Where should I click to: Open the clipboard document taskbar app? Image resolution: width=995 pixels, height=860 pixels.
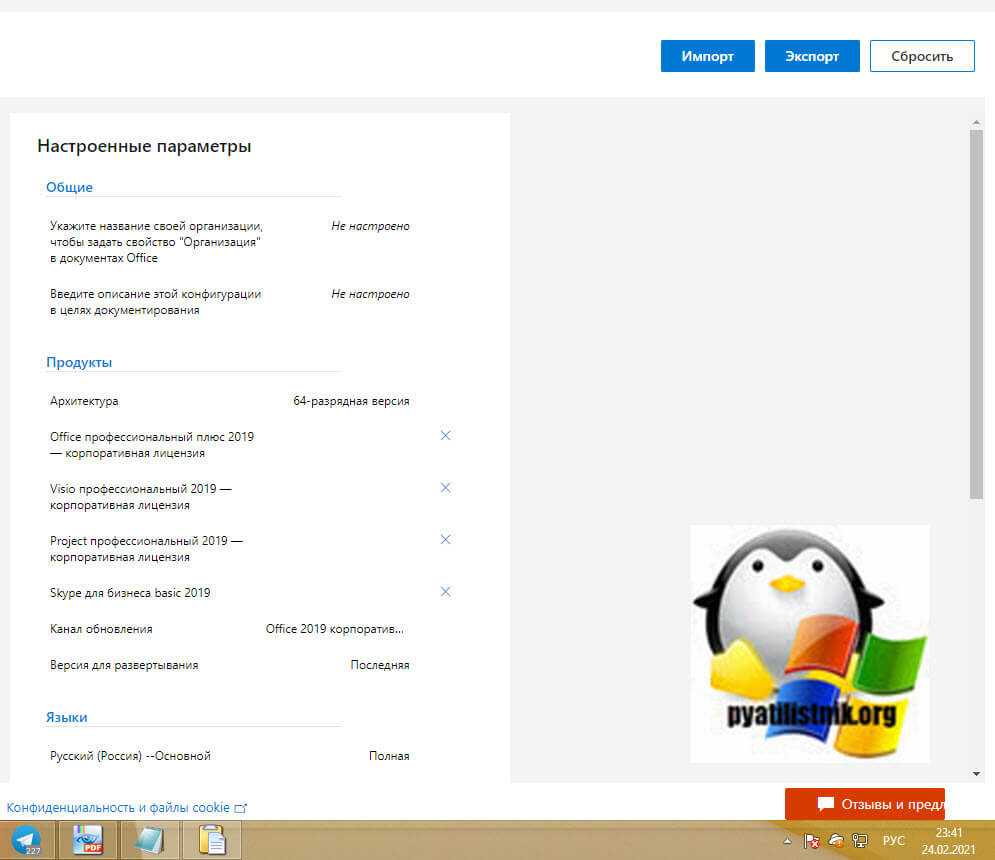point(211,840)
